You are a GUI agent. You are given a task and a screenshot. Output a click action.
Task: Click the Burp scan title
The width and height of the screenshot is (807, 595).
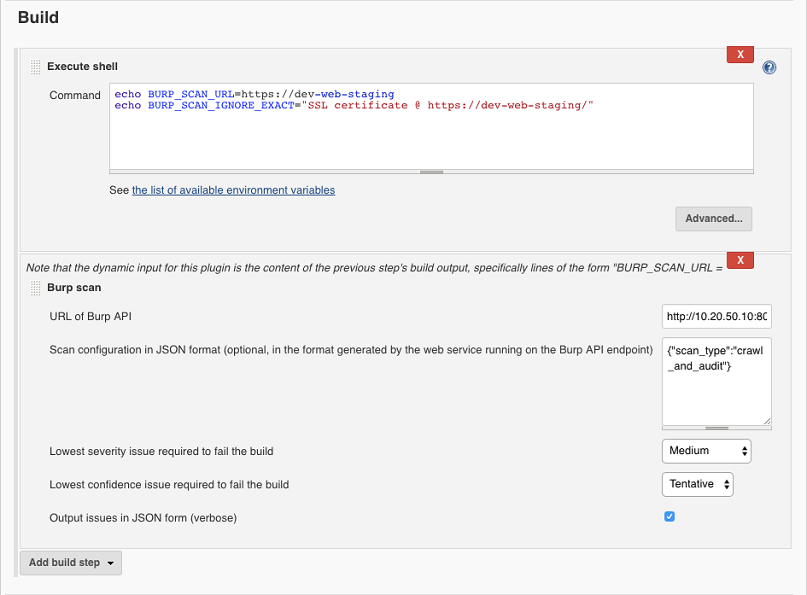(x=74, y=288)
